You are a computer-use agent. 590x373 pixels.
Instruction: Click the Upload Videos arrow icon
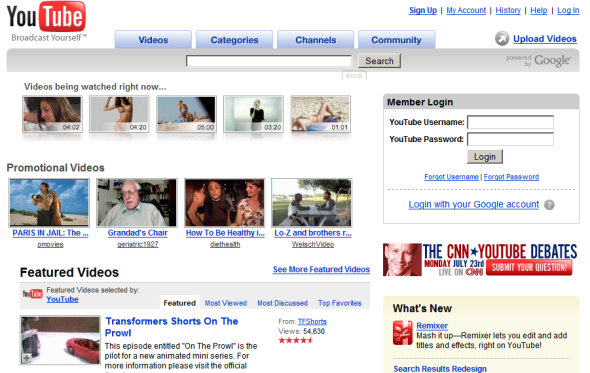click(502, 38)
